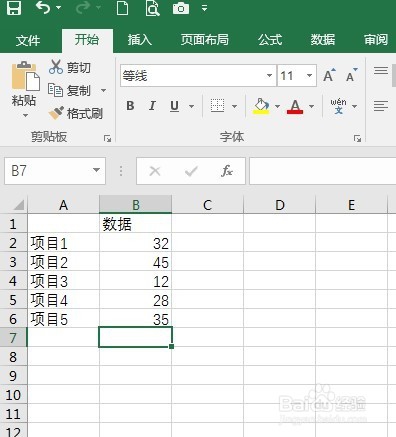Expand the 复制 dropdown arrow
This screenshot has height=437, width=396.
pyautogui.click(x=104, y=90)
